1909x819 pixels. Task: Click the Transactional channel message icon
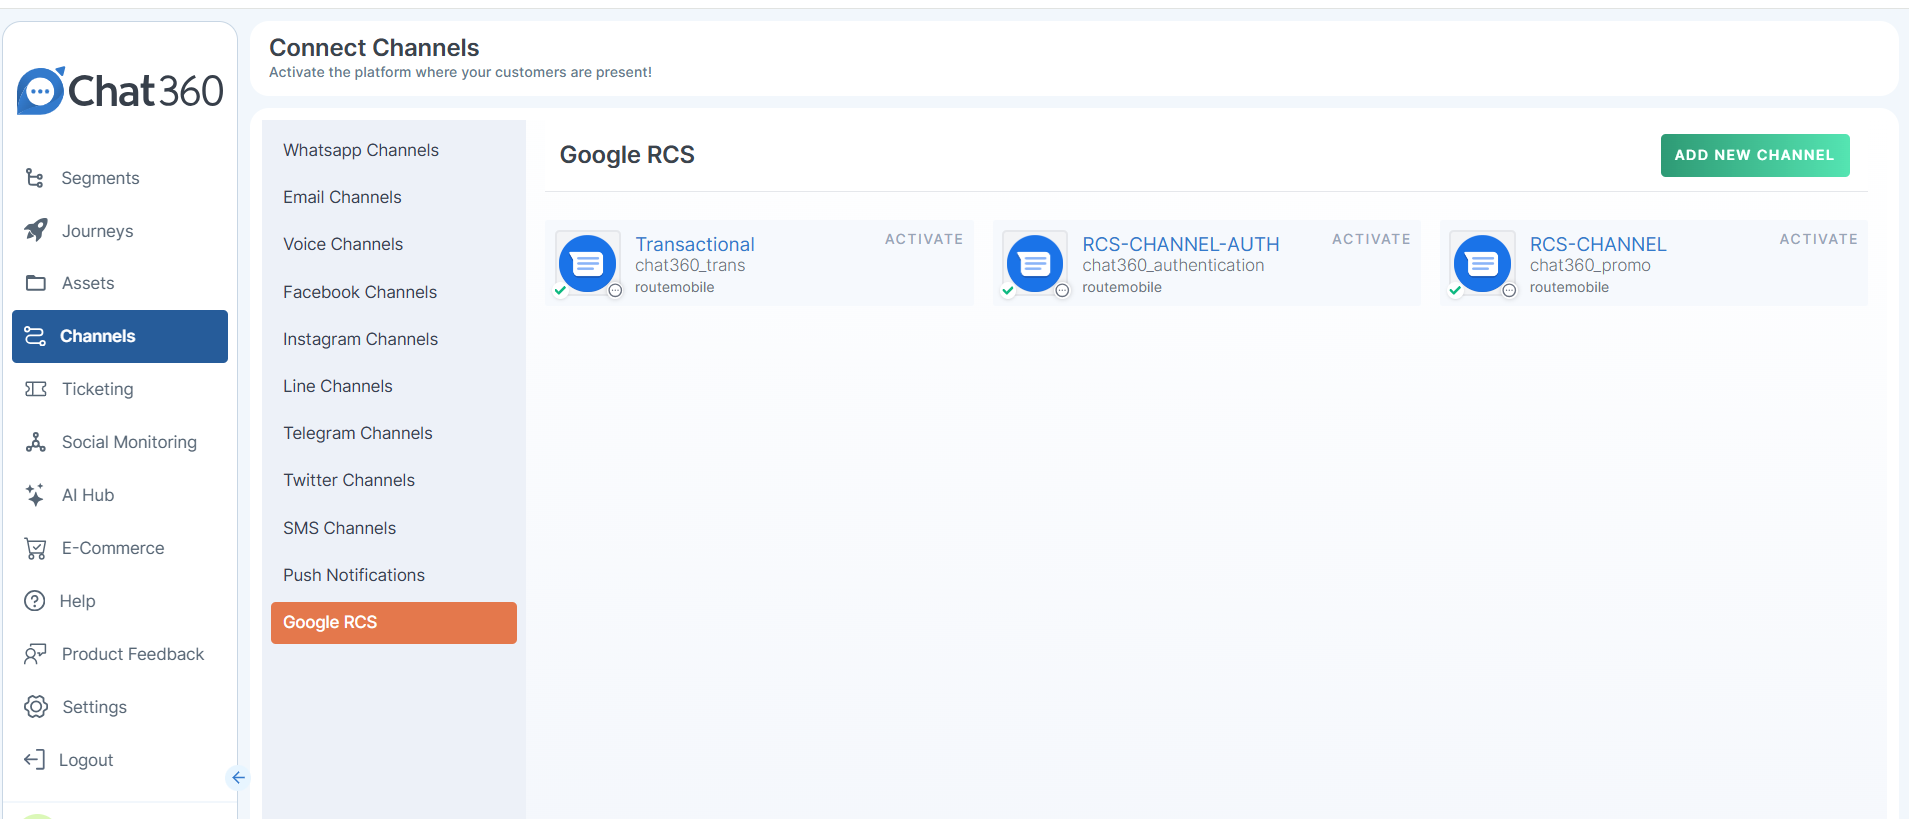[587, 264]
